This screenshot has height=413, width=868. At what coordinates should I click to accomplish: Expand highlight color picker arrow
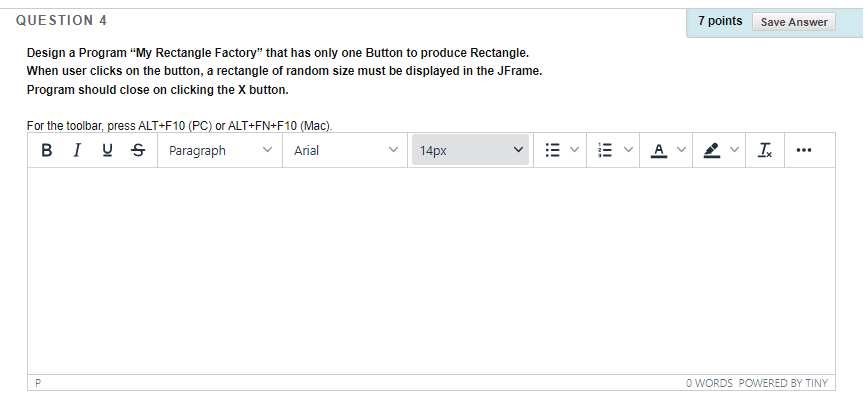click(x=734, y=150)
